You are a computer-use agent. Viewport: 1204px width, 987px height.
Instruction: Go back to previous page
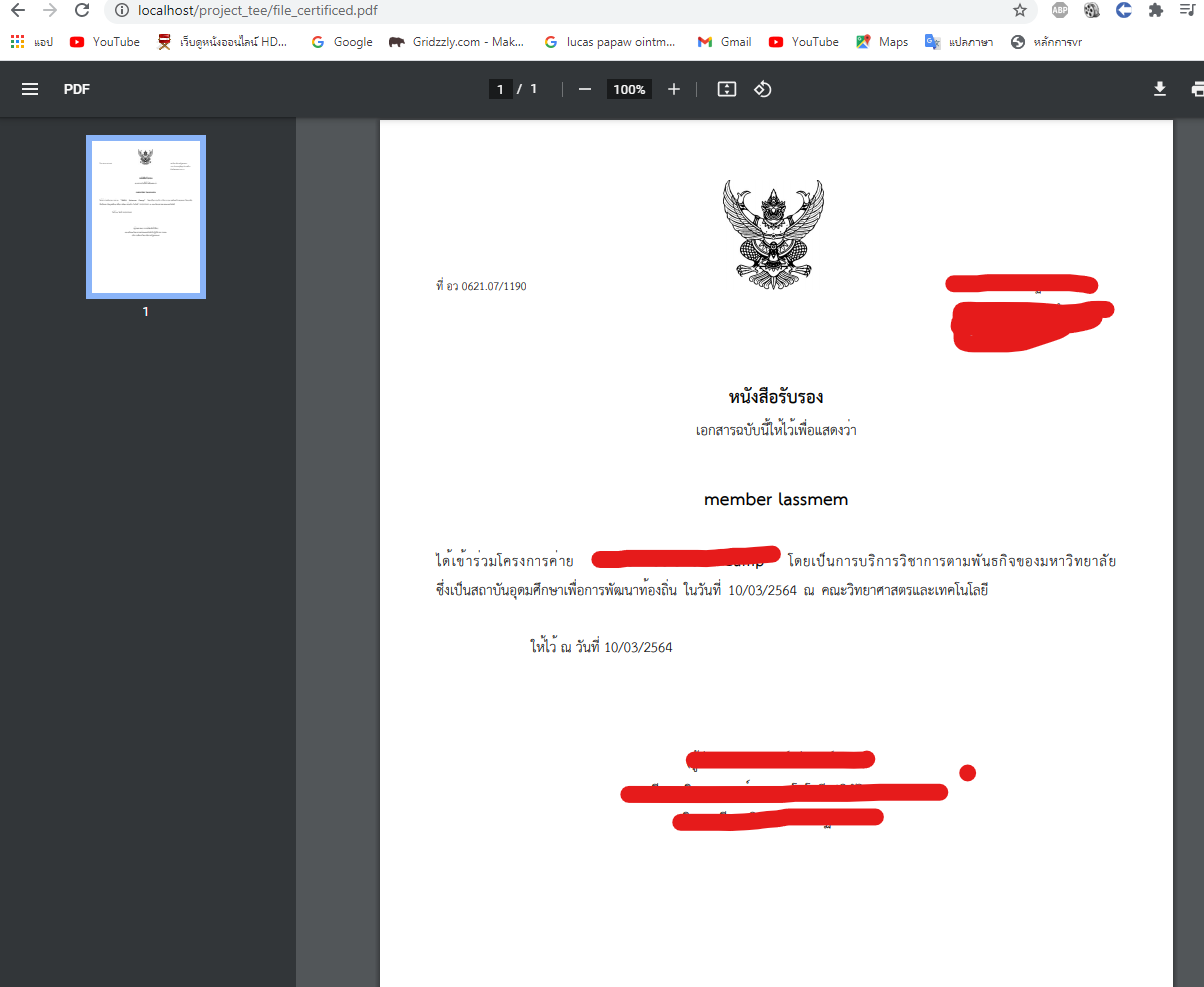(17, 10)
